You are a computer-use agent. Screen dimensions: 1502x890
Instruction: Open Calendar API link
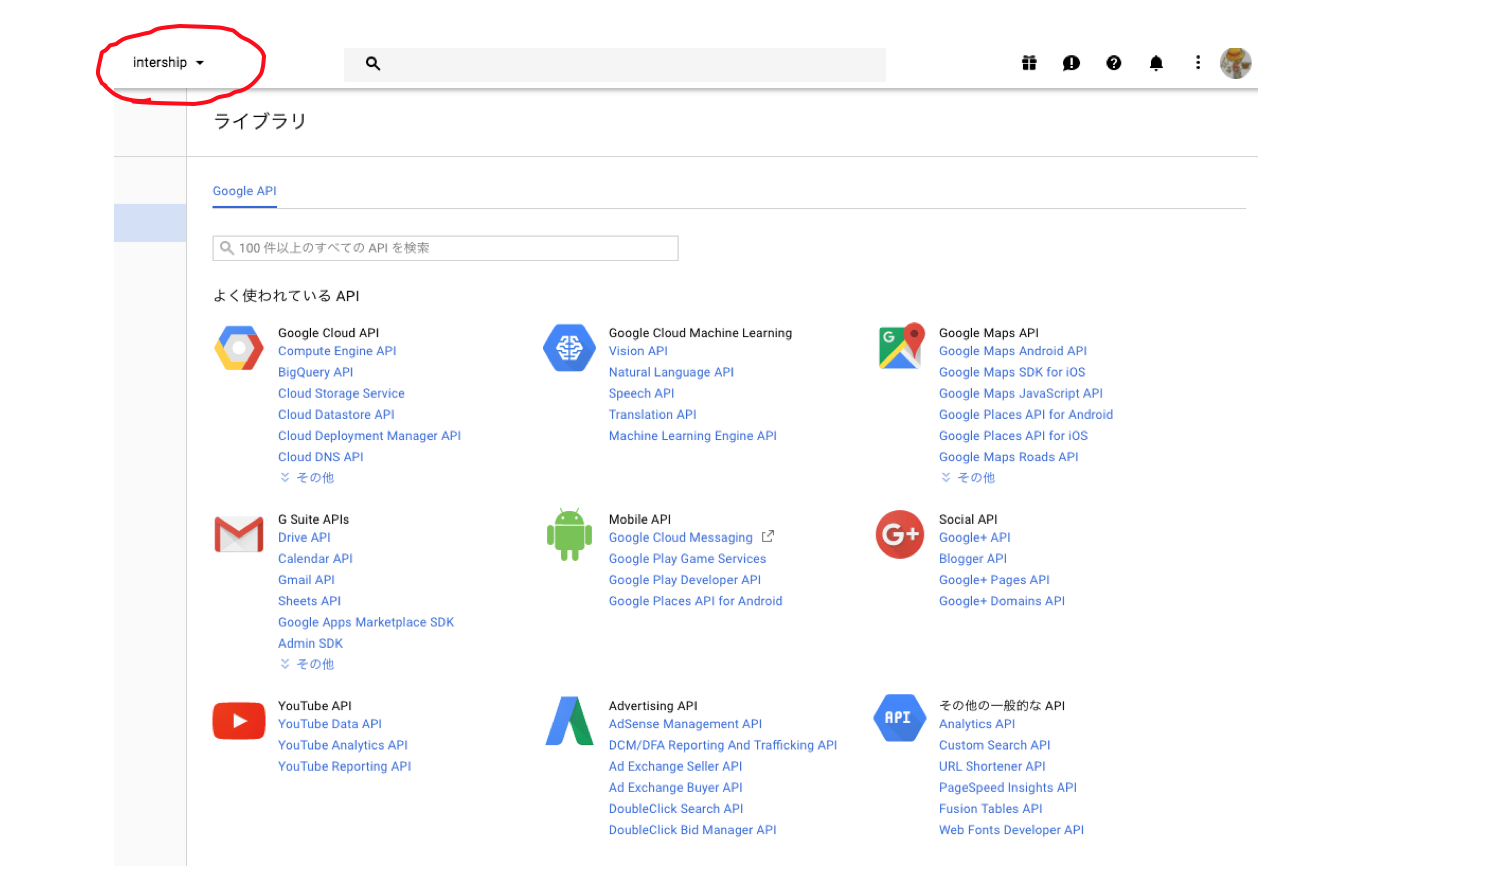(315, 559)
